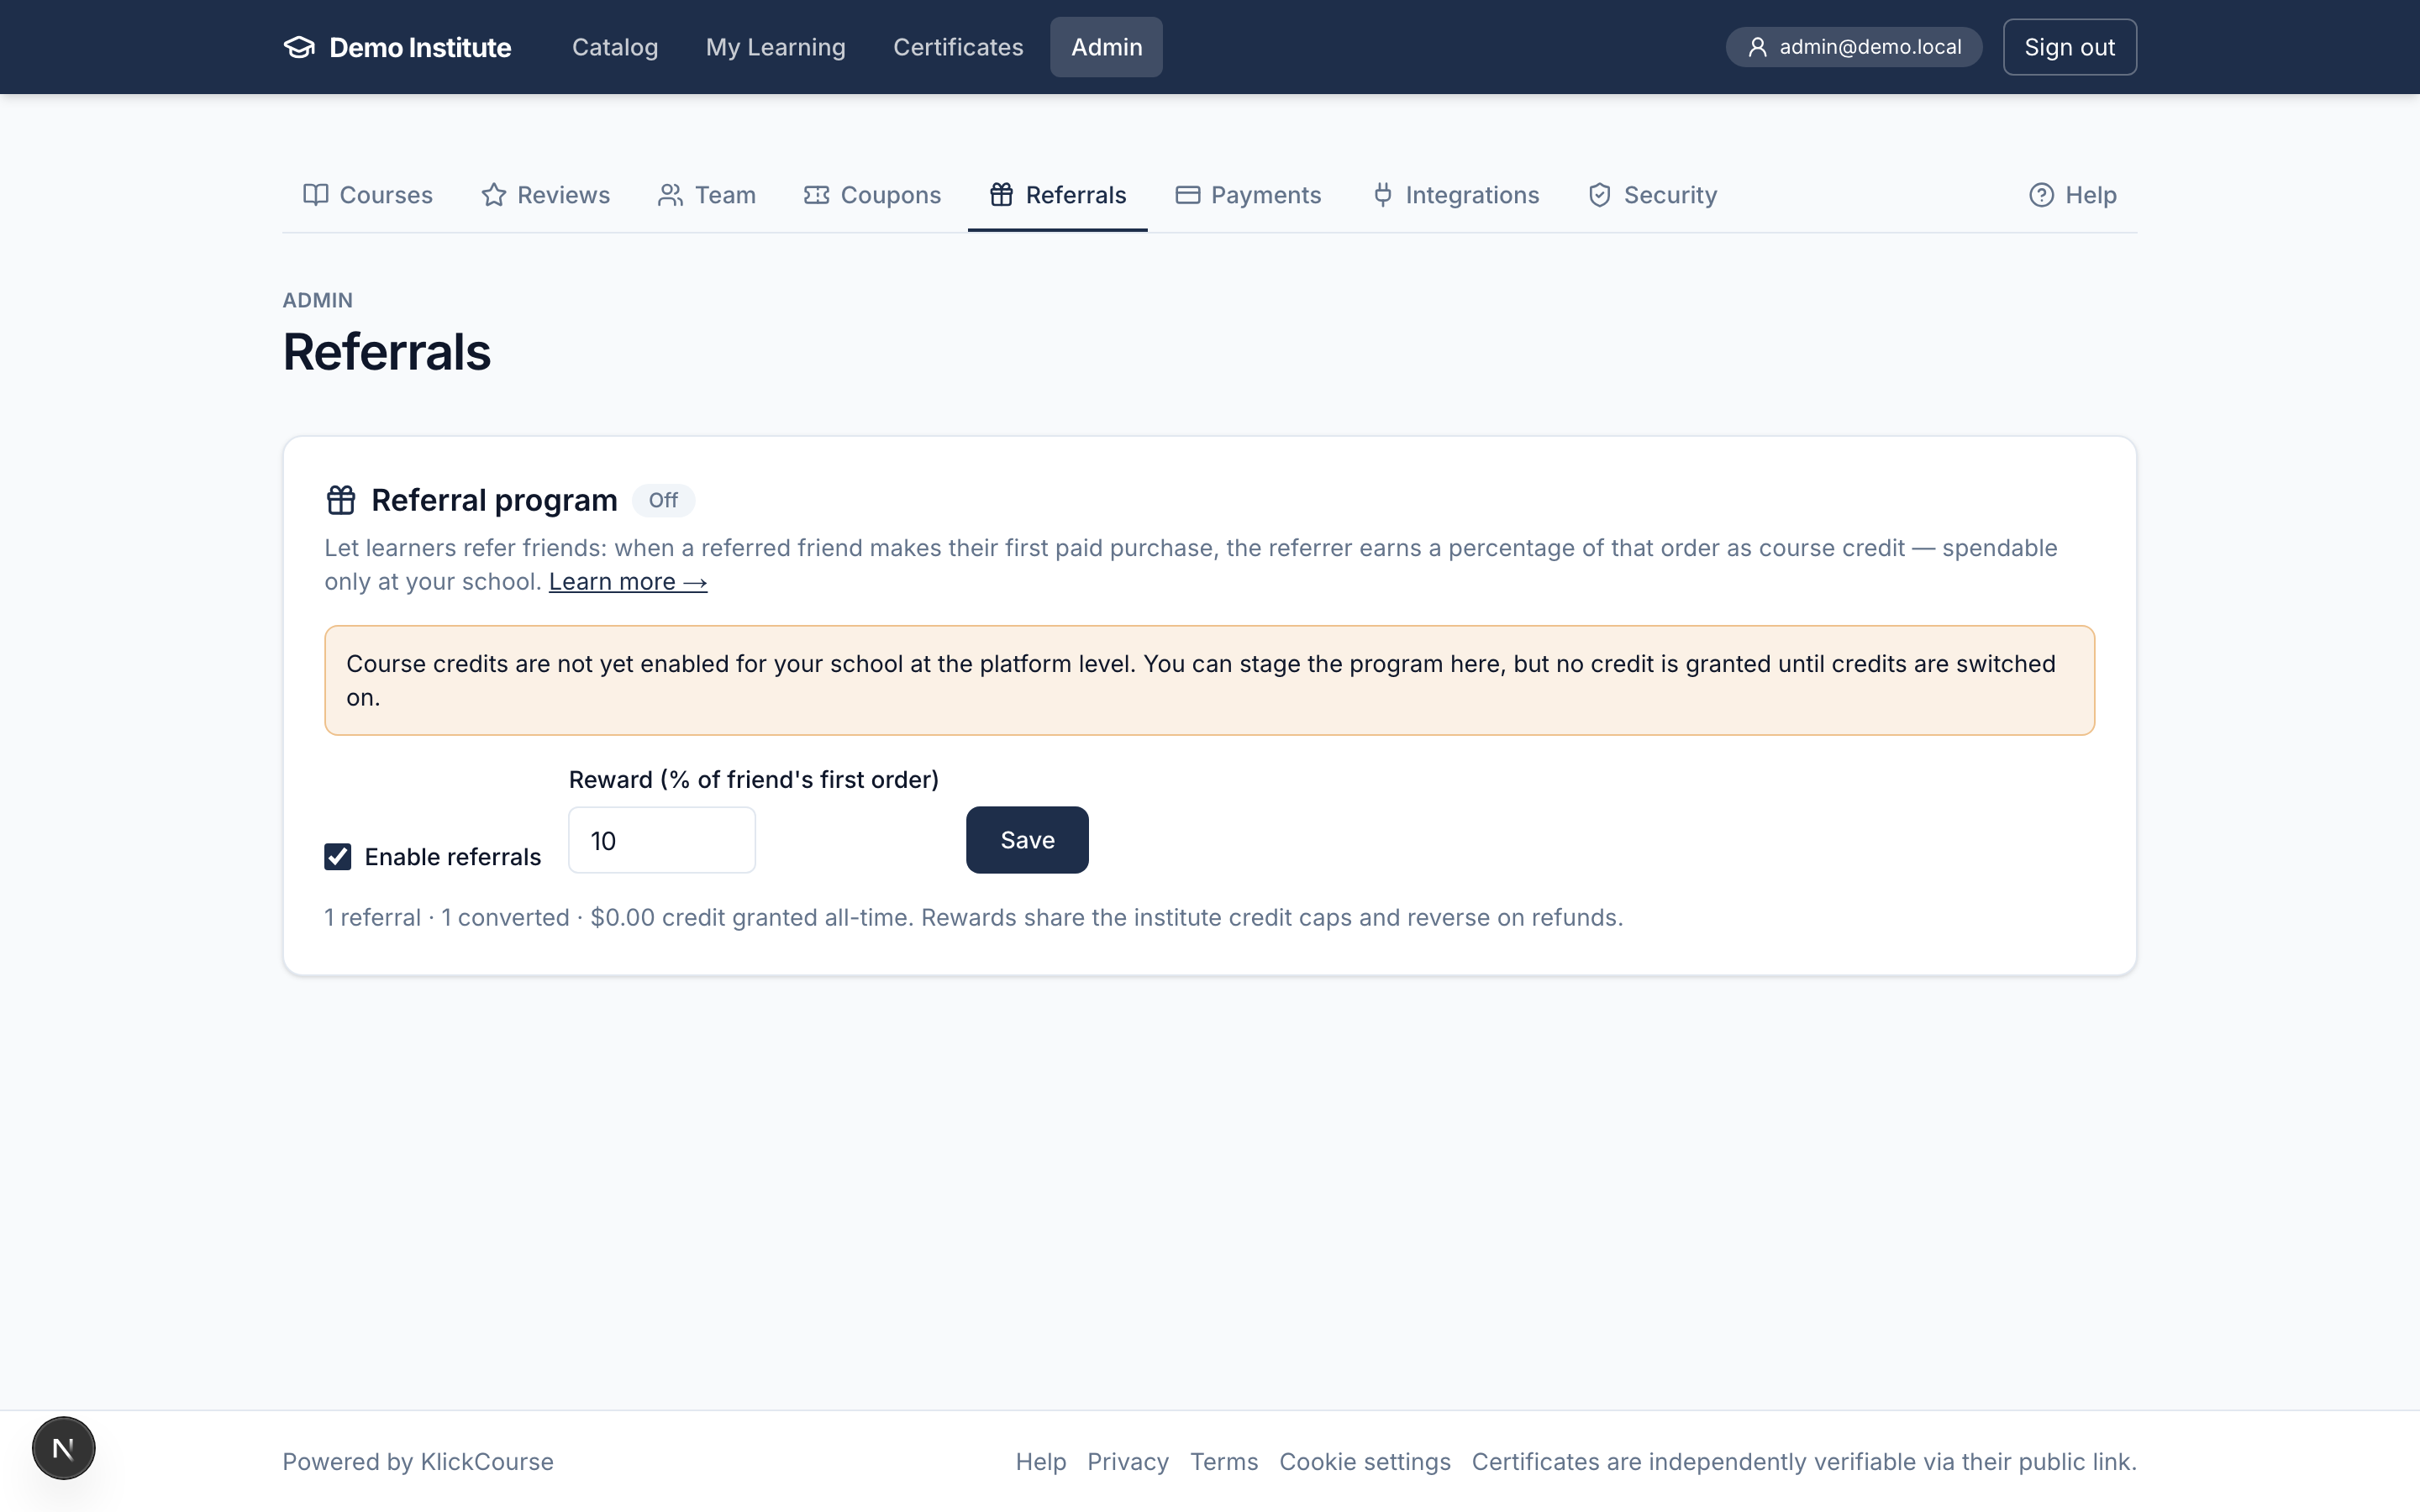Click the shield icon beside Security

point(1599,195)
